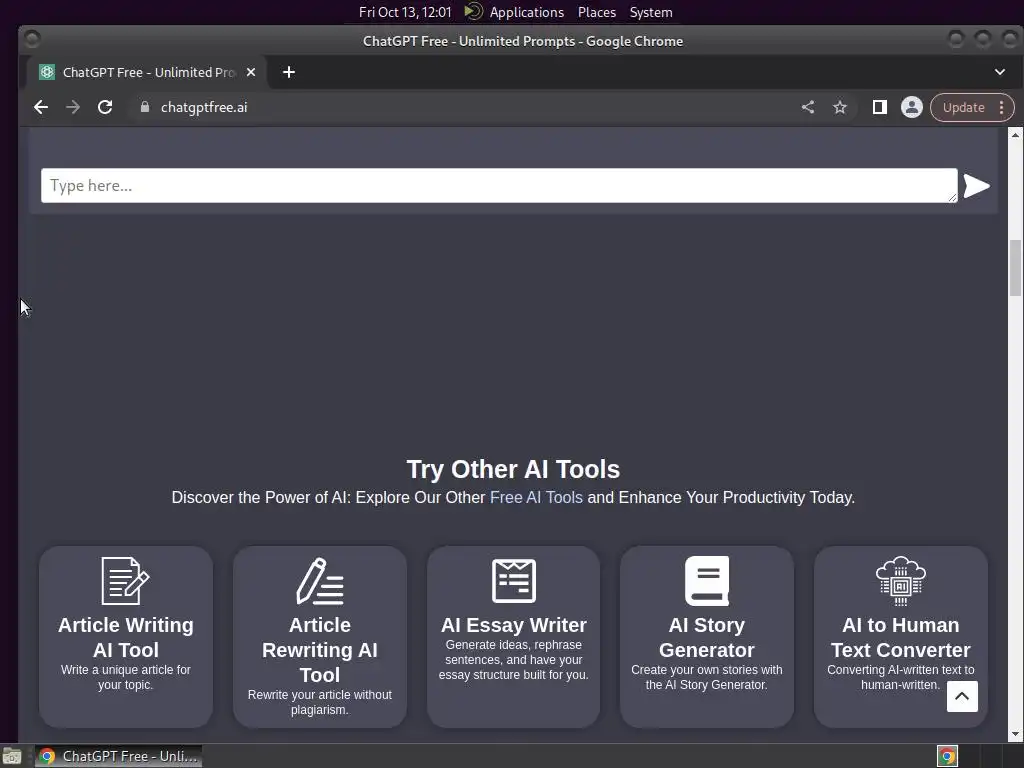Viewport: 1024px width, 768px height.
Task: Open the AI to Human Text Converter title
Action: [x=901, y=637]
